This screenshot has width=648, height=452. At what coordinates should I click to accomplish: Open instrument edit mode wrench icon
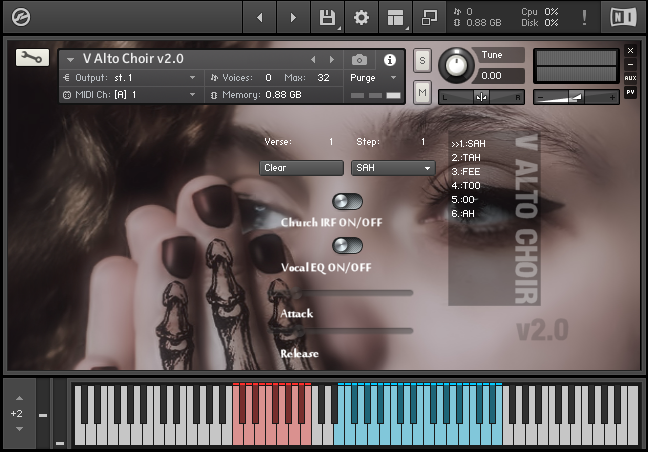[32, 58]
